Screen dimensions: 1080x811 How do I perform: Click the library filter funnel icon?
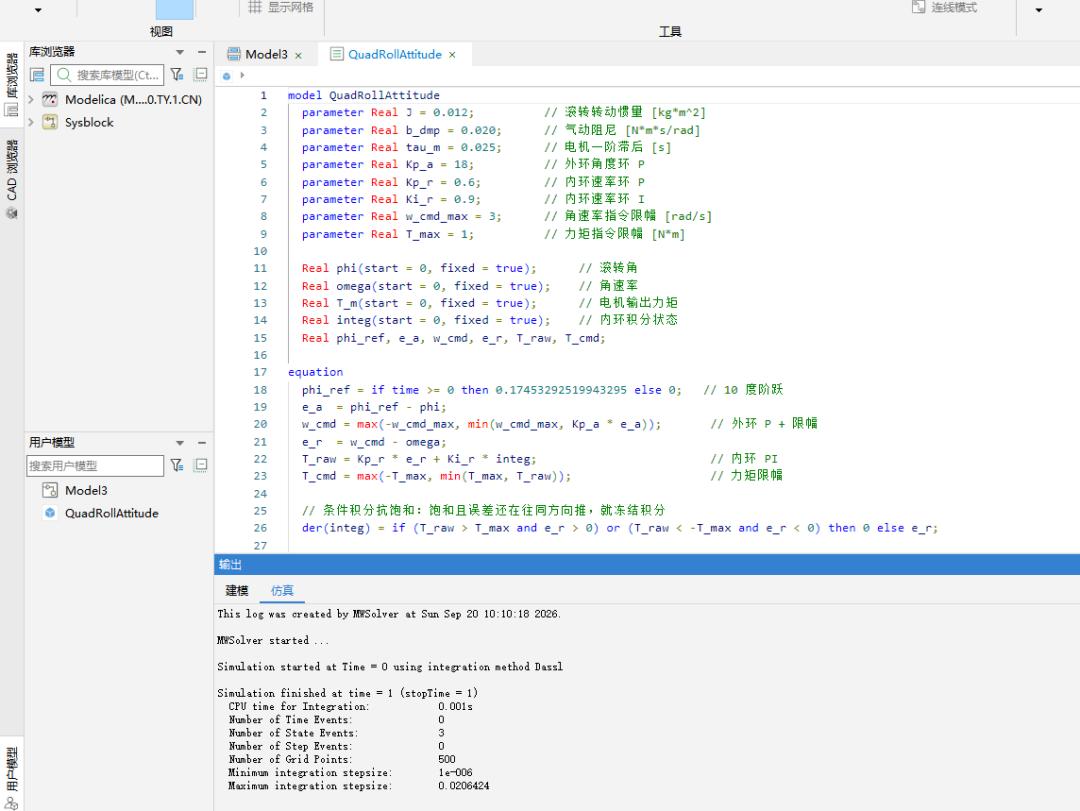click(177, 74)
